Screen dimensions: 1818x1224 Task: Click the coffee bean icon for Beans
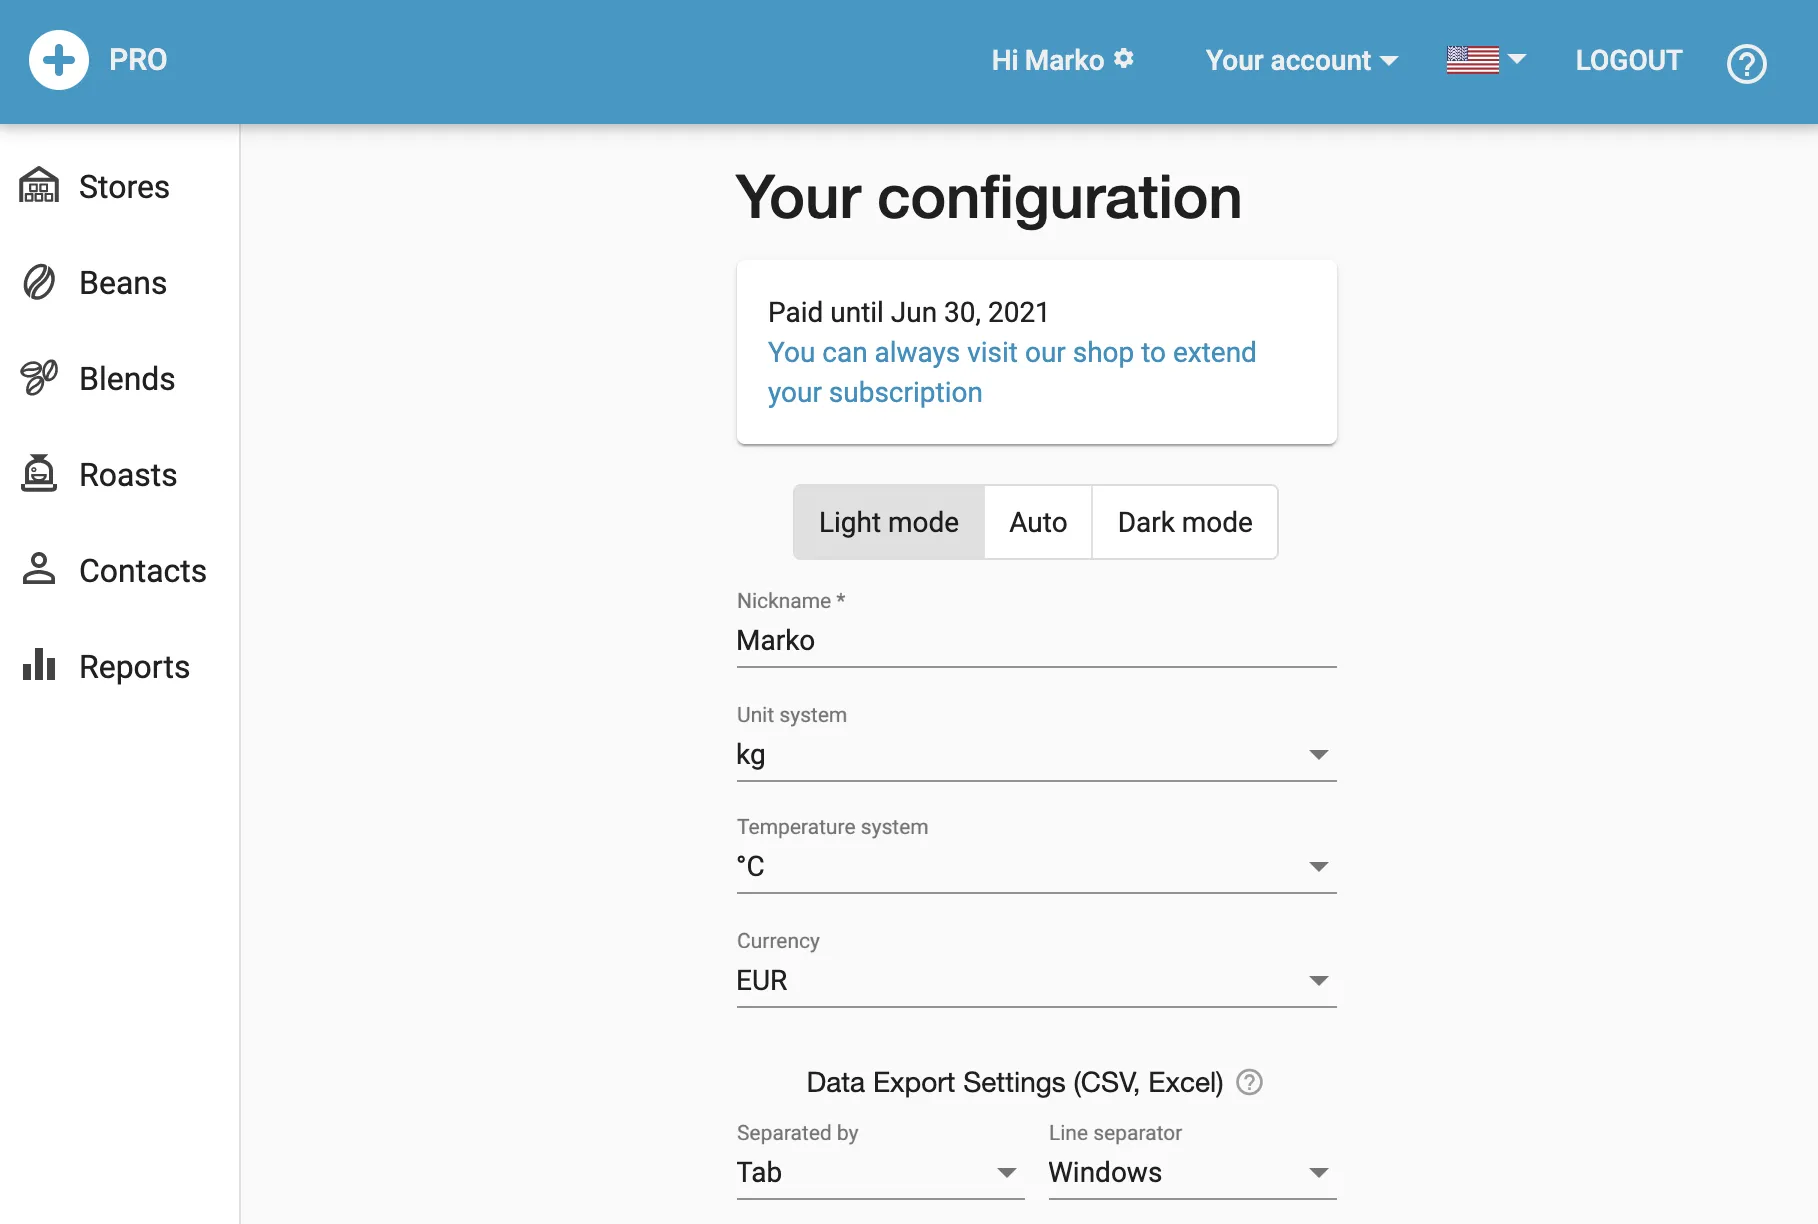[x=39, y=283]
